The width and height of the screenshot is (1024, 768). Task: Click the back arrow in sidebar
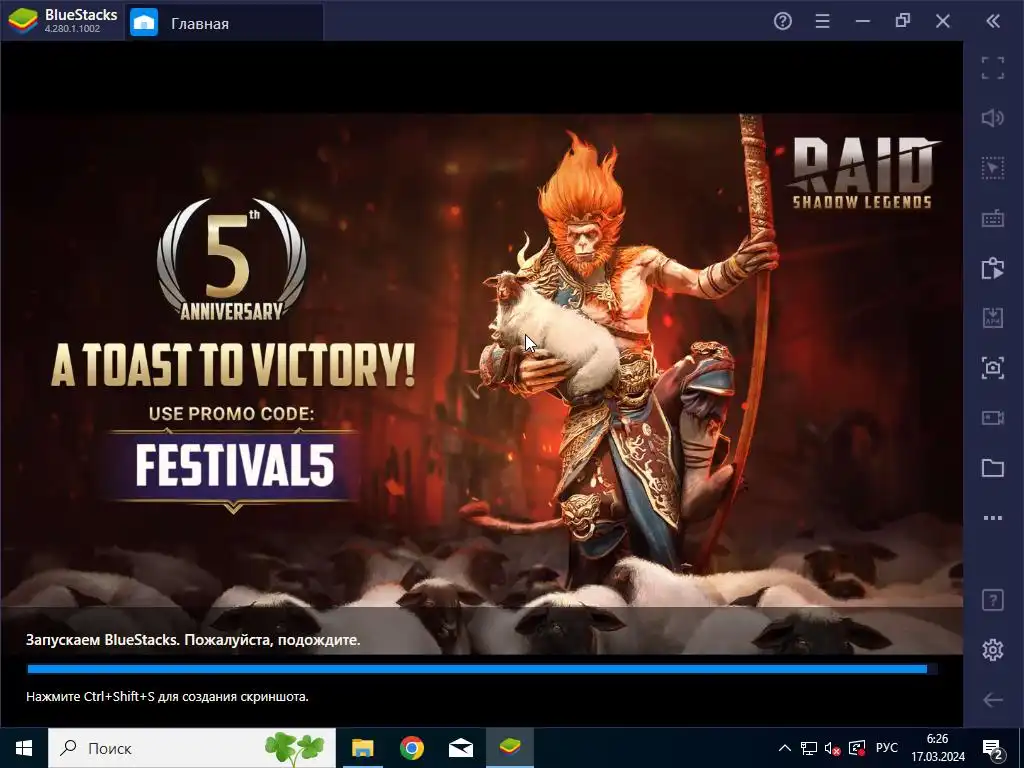[993, 700]
